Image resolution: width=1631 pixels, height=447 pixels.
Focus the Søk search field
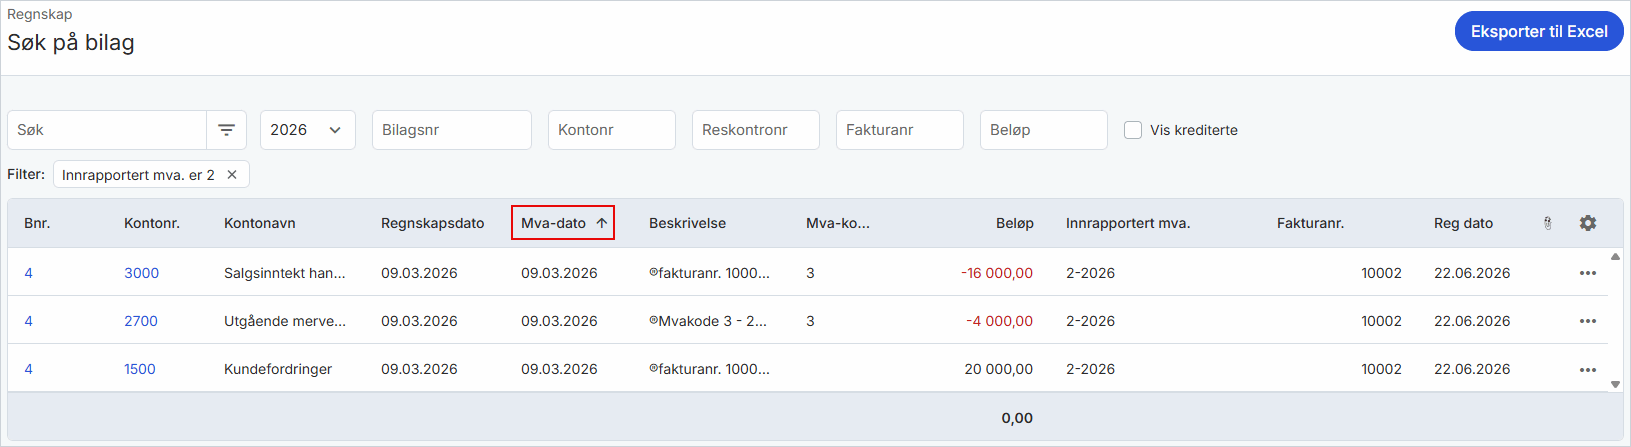point(107,130)
